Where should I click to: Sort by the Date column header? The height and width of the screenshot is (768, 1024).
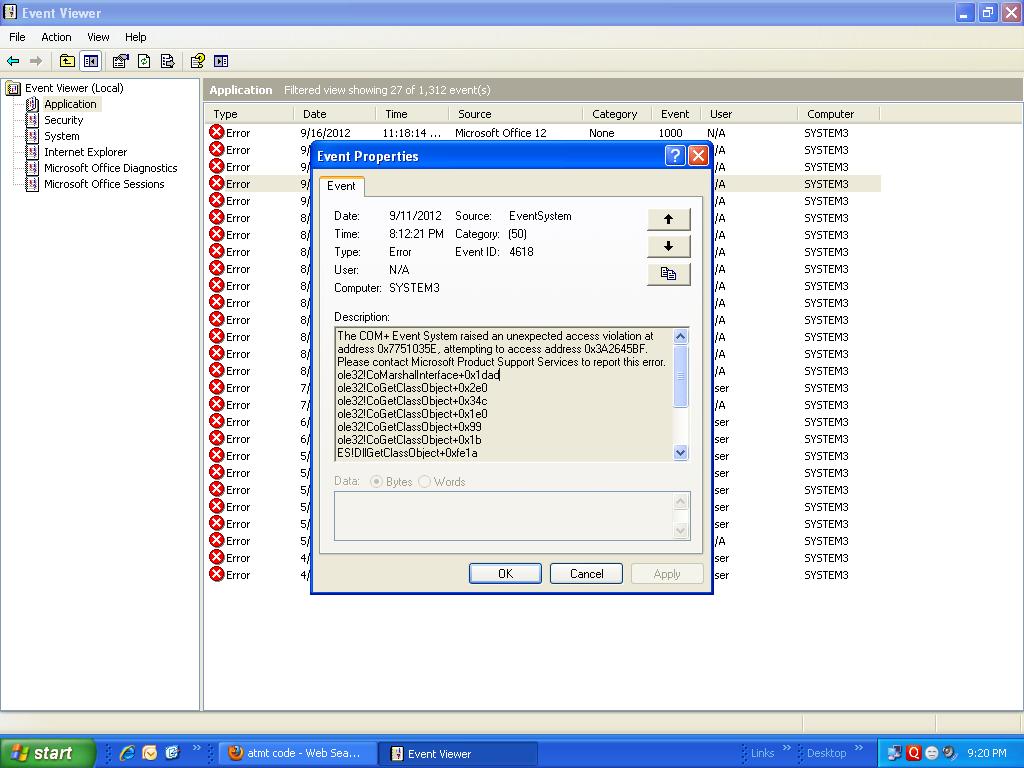point(334,114)
